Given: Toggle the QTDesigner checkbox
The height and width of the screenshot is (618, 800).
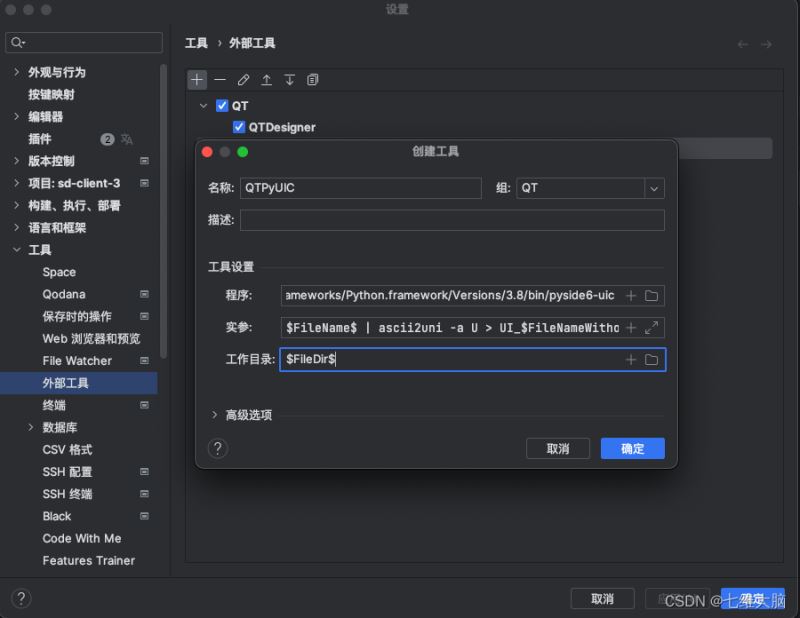Looking at the screenshot, I should tap(239, 127).
